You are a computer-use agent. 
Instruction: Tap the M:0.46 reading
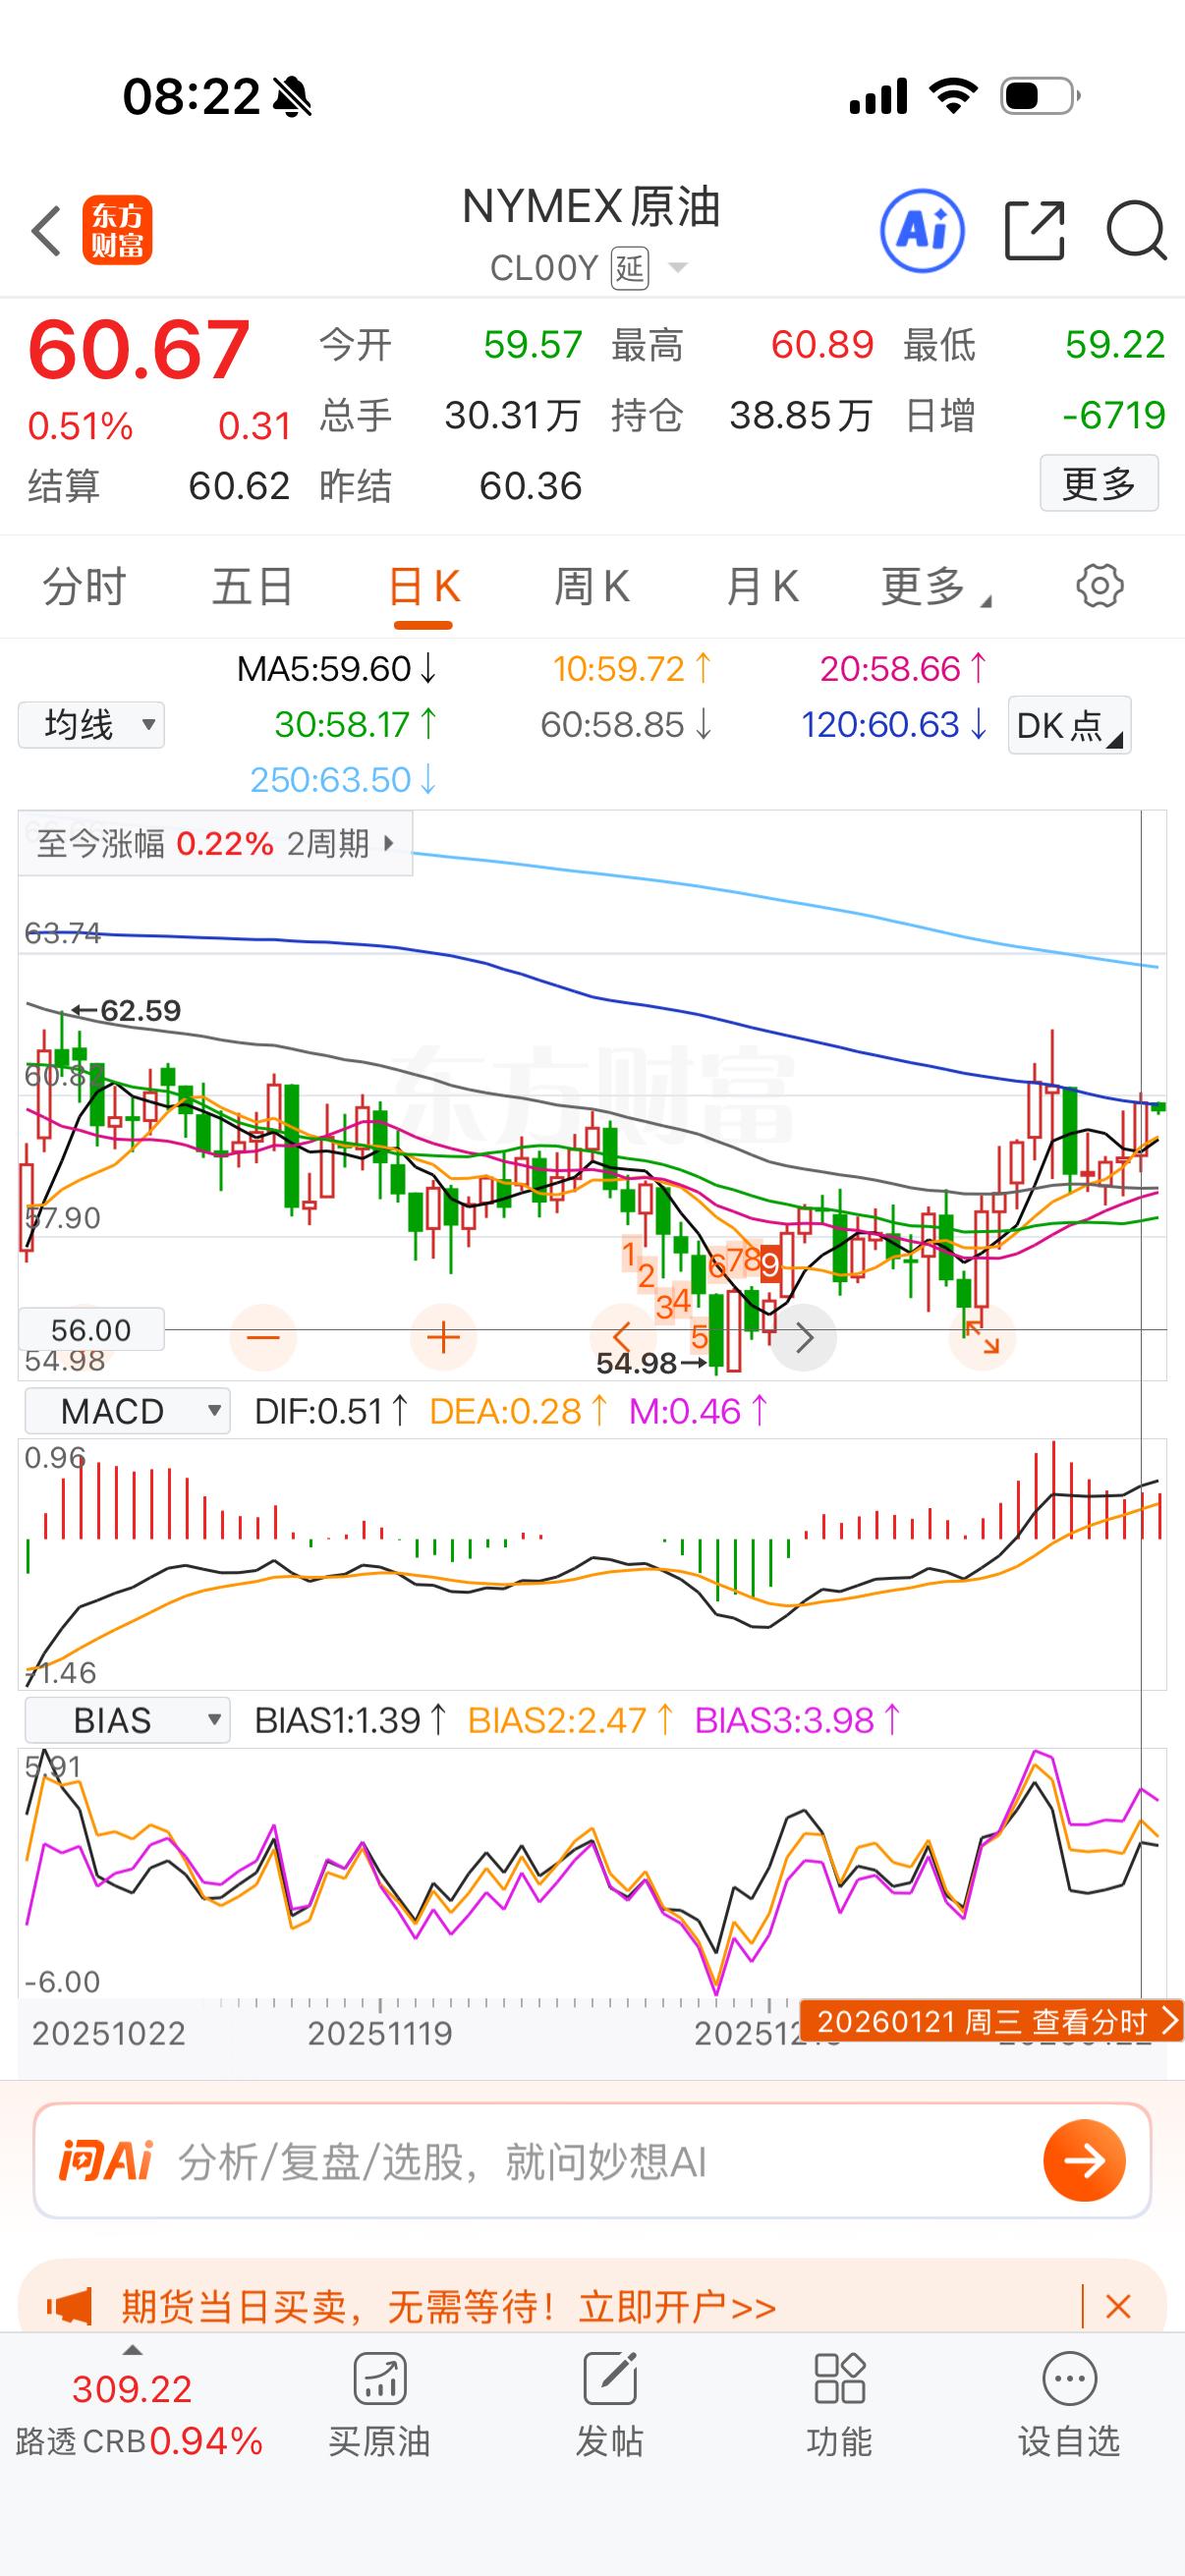699,1411
